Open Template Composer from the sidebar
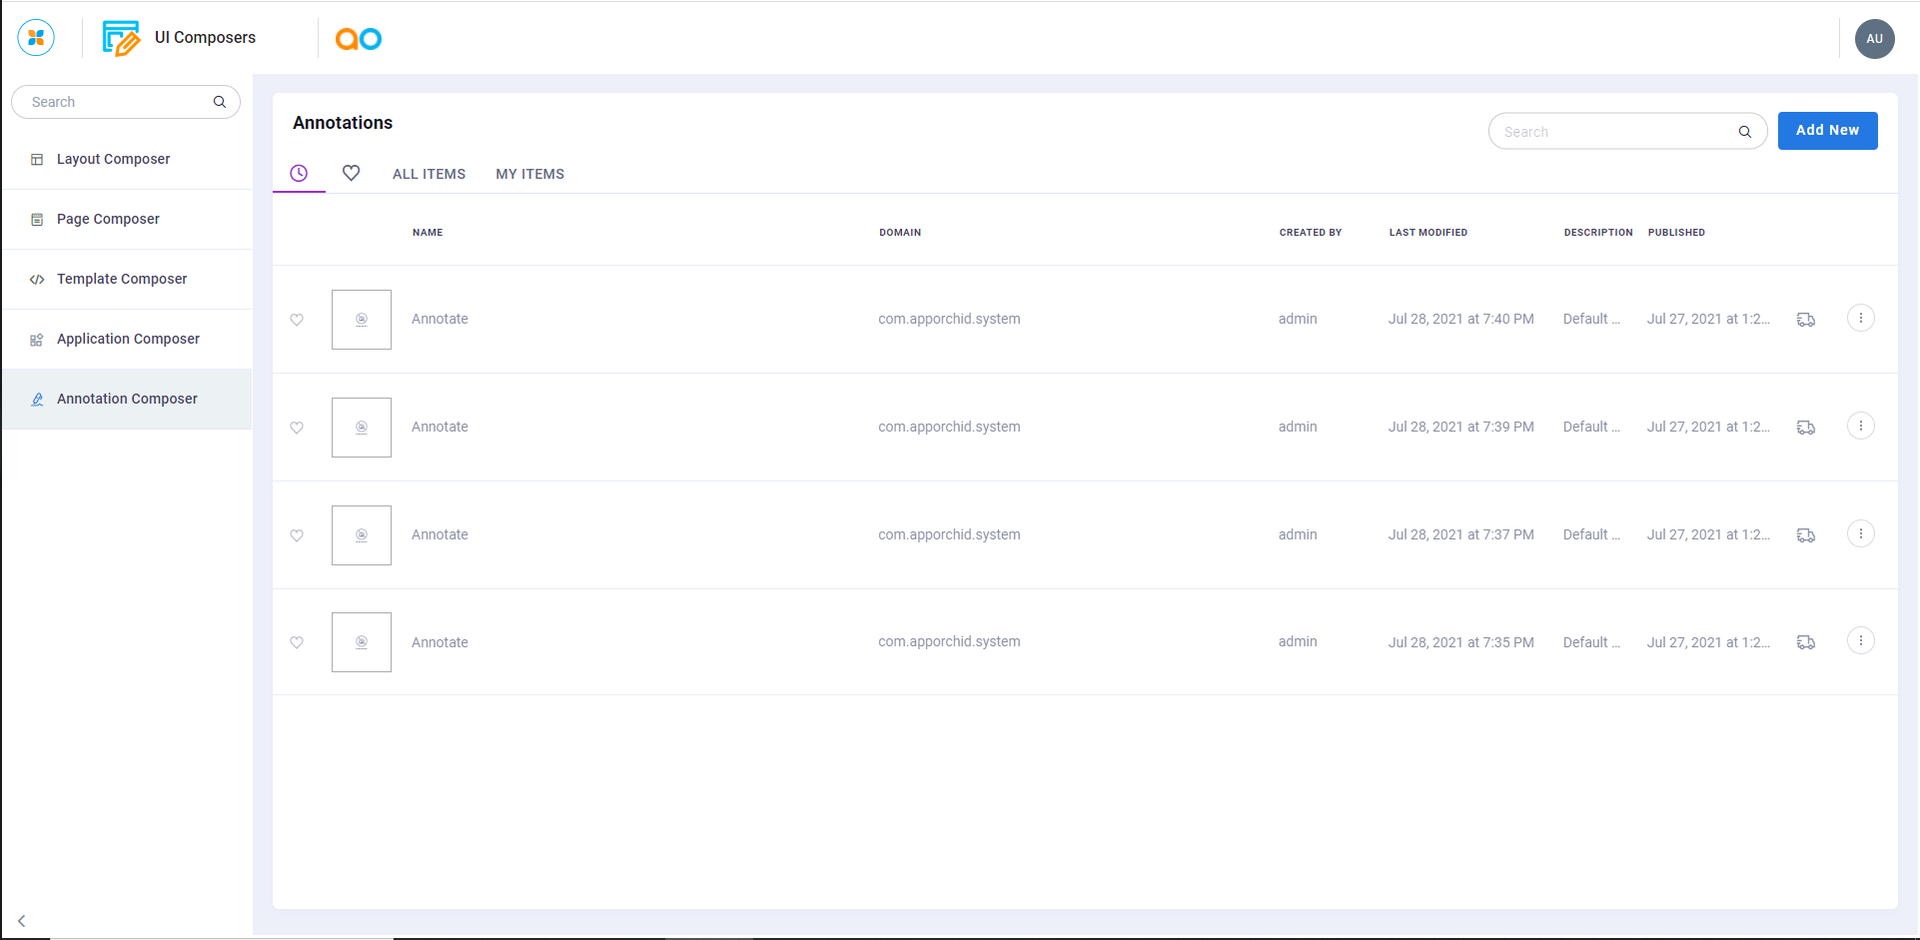Viewport: 1920px width, 940px height. (122, 279)
